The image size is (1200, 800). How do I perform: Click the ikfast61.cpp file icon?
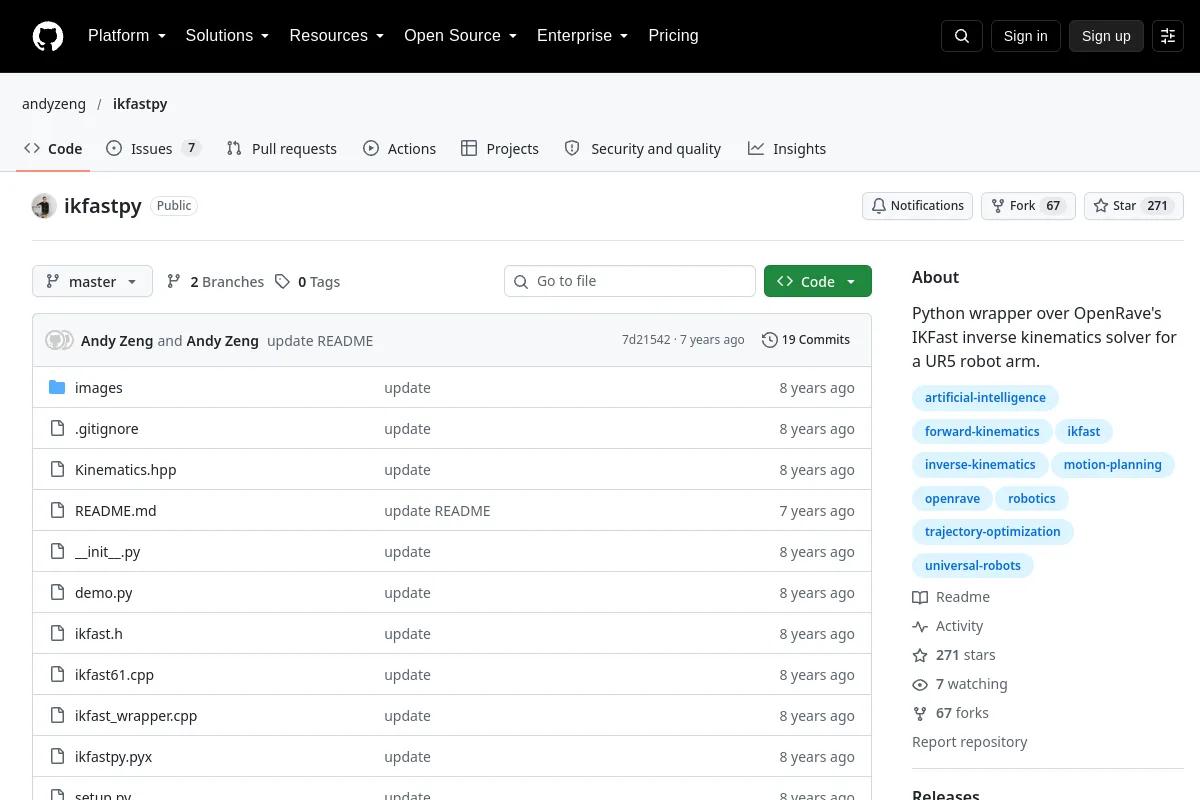tap(57, 675)
